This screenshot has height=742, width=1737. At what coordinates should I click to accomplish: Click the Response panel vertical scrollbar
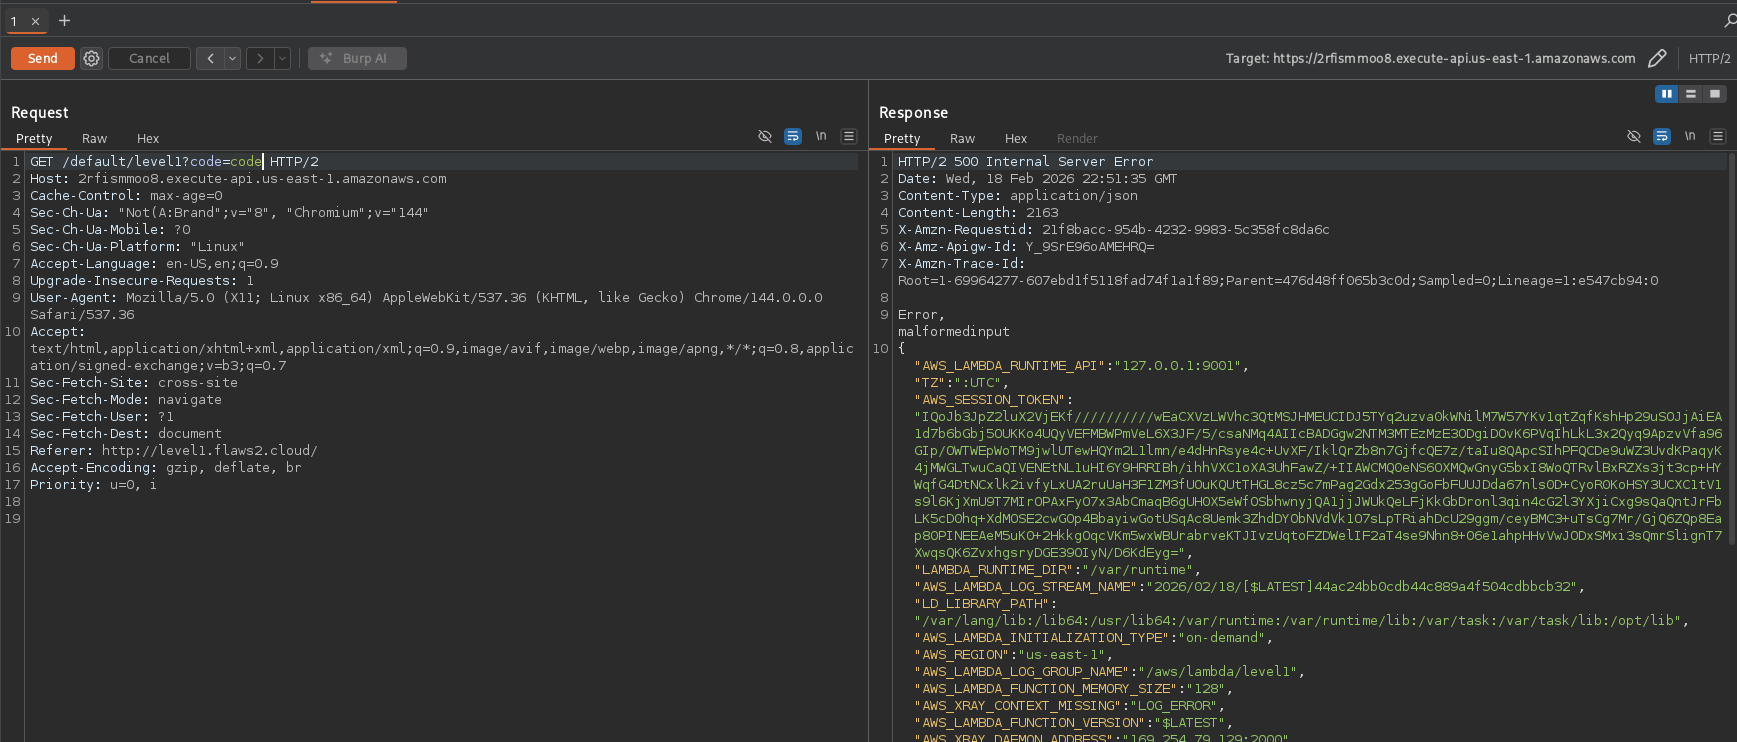(x=1731, y=350)
